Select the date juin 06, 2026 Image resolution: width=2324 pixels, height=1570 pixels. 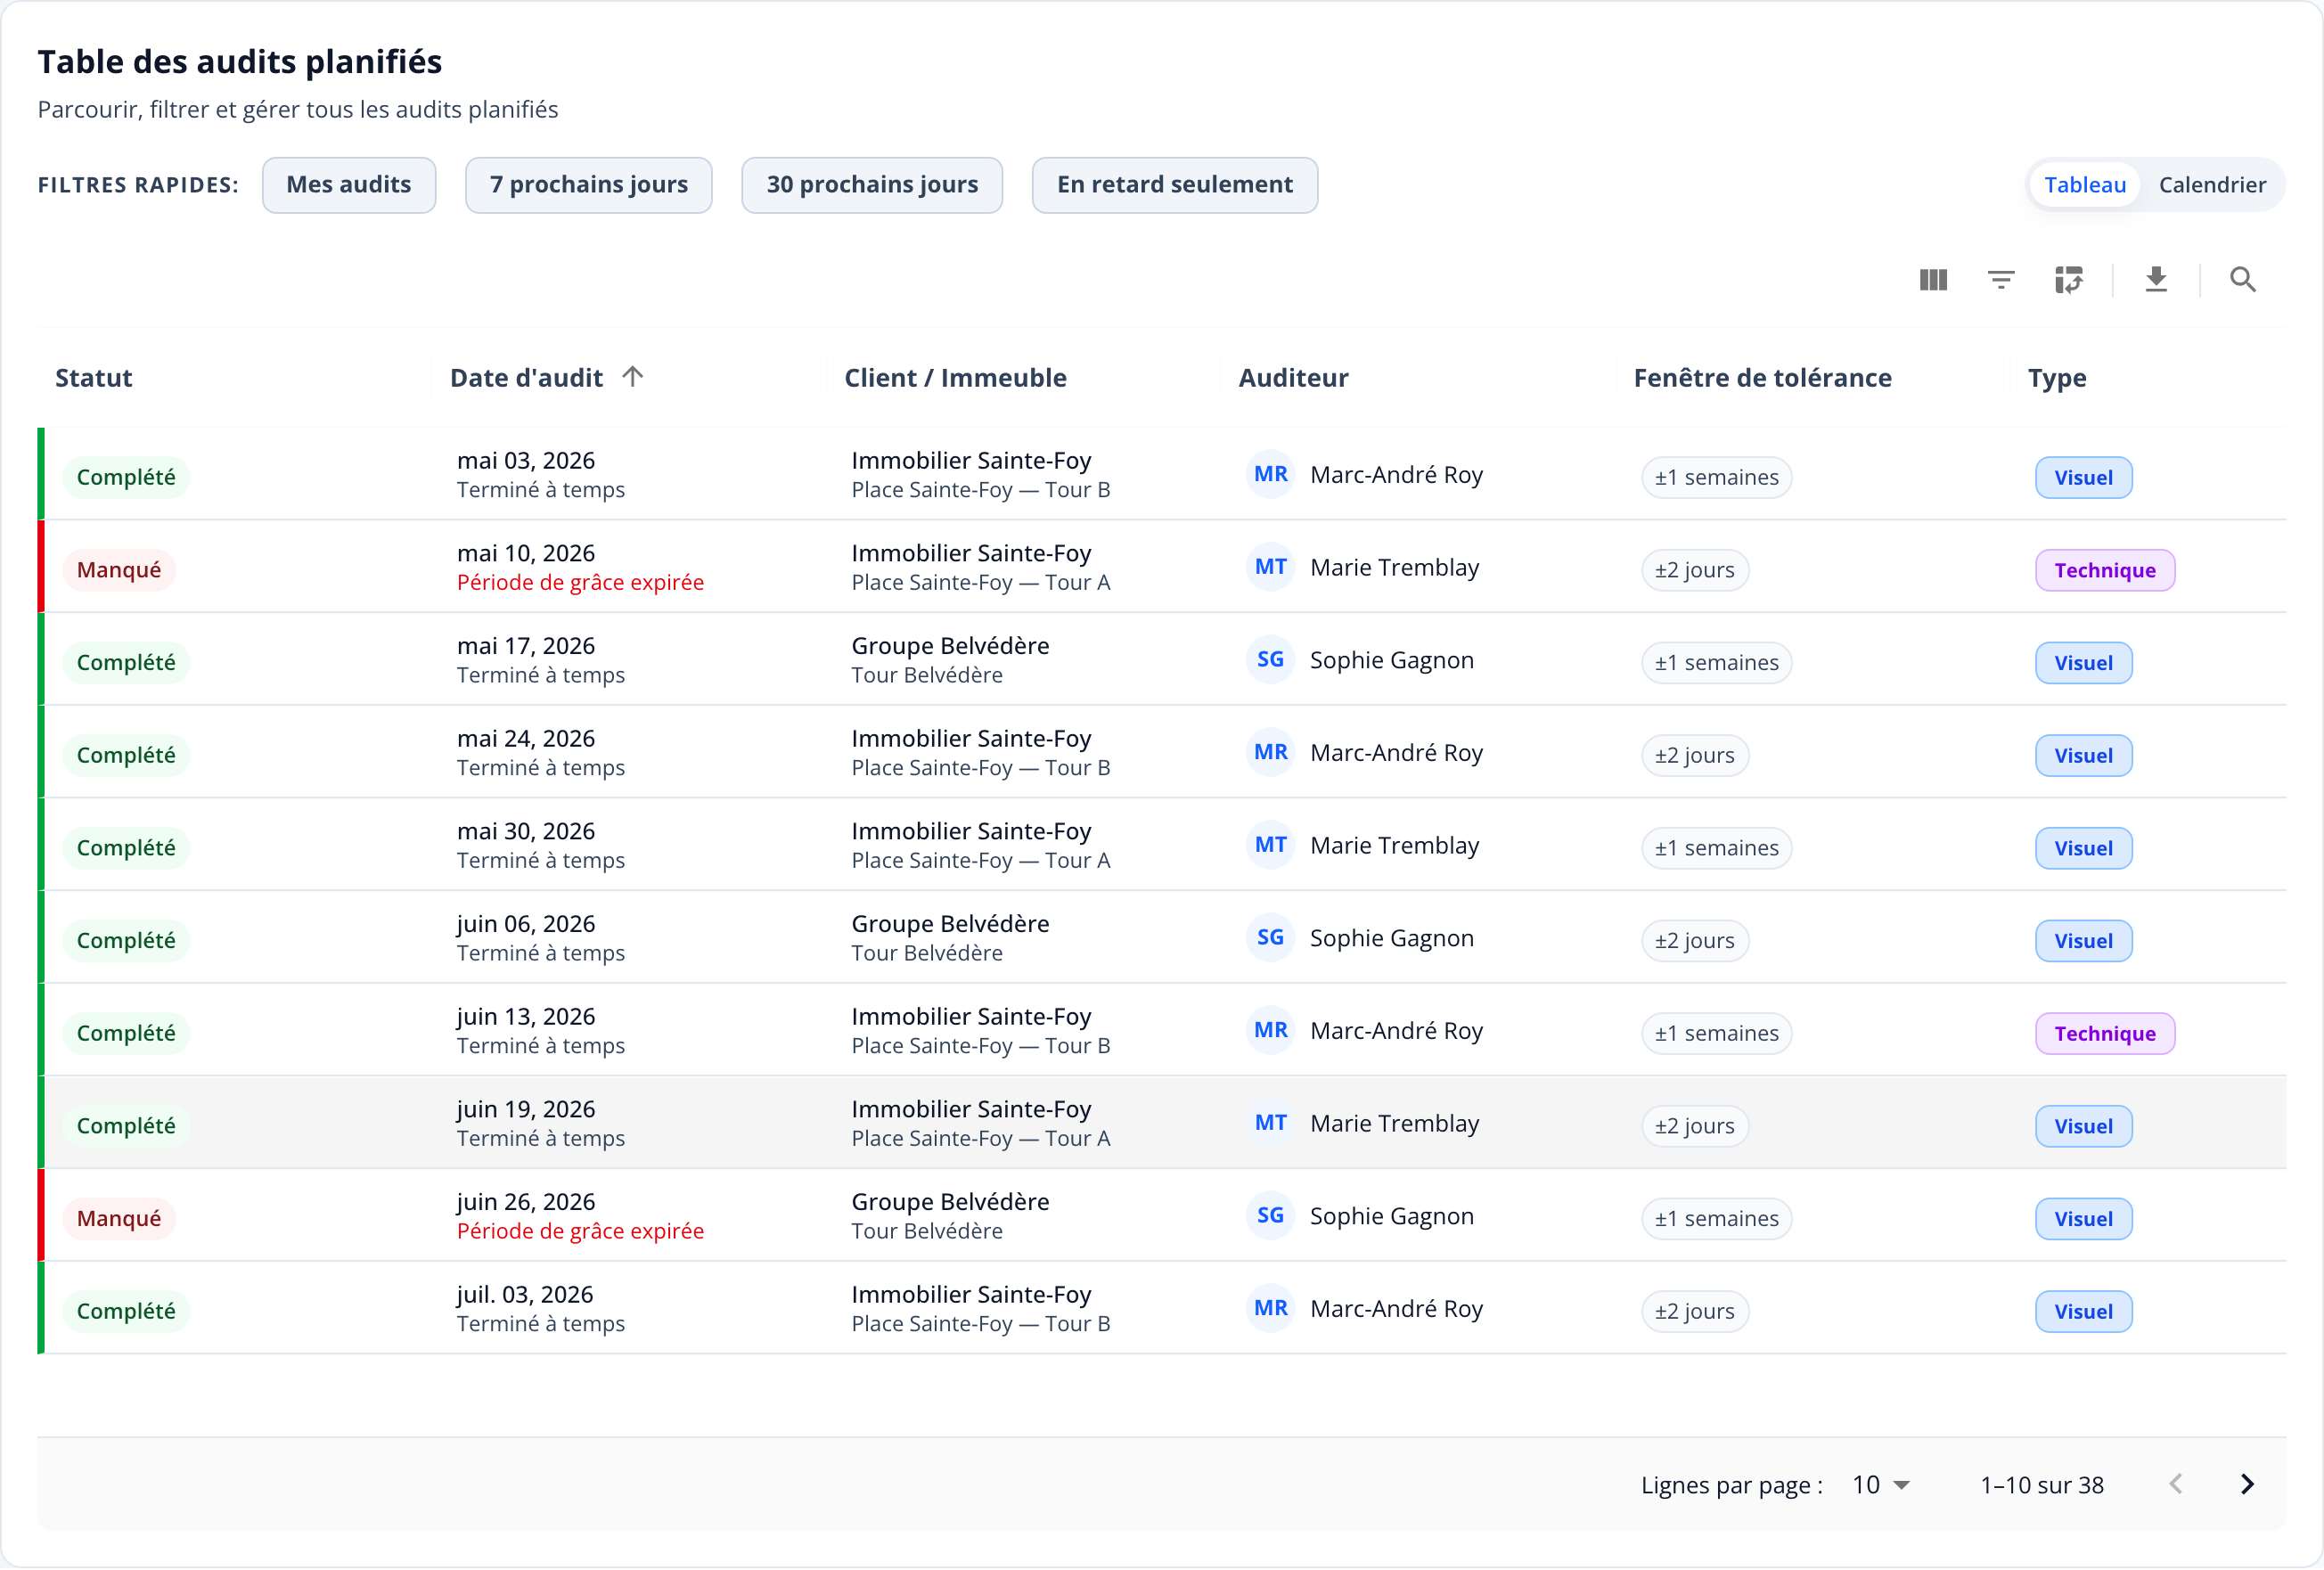coord(526,924)
